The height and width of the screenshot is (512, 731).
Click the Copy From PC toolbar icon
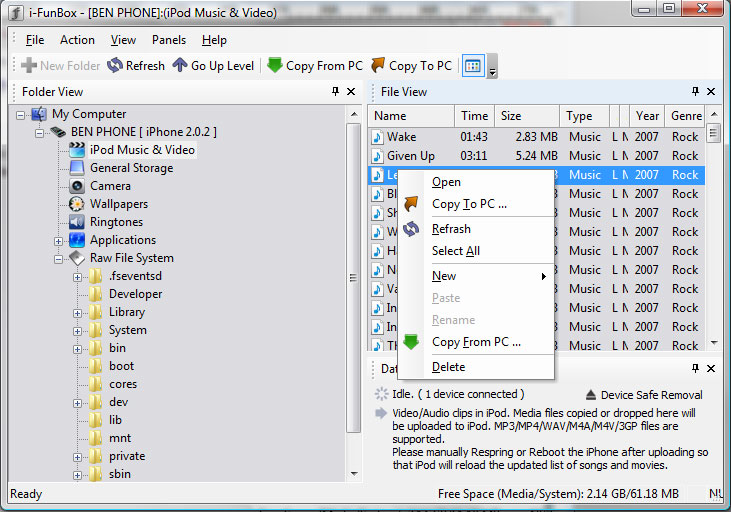[x=275, y=66]
